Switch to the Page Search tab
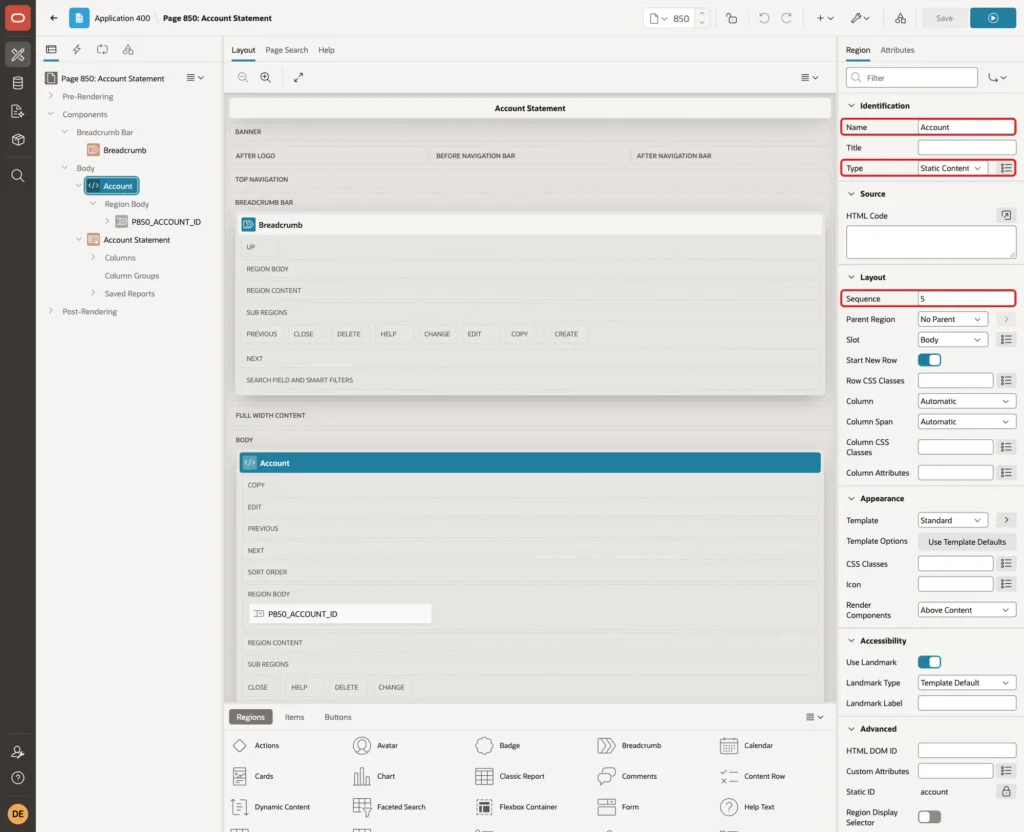This screenshot has width=1024, height=832. [286, 50]
